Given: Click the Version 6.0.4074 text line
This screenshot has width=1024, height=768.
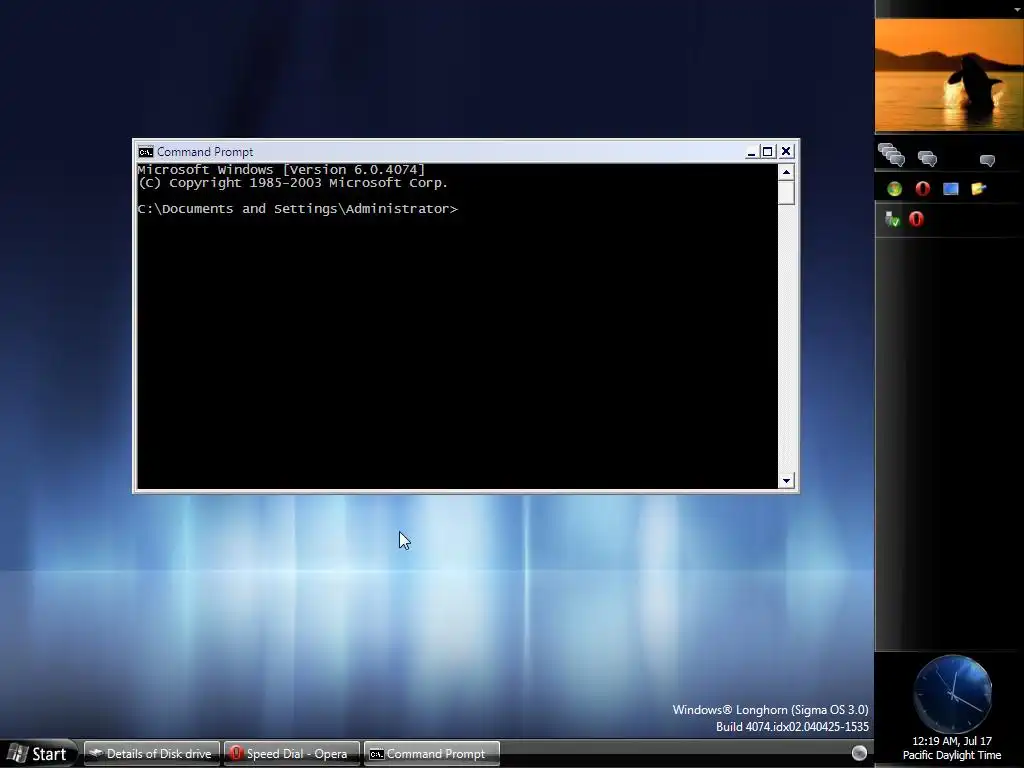Looking at the screenshot, I should (281, 170).
